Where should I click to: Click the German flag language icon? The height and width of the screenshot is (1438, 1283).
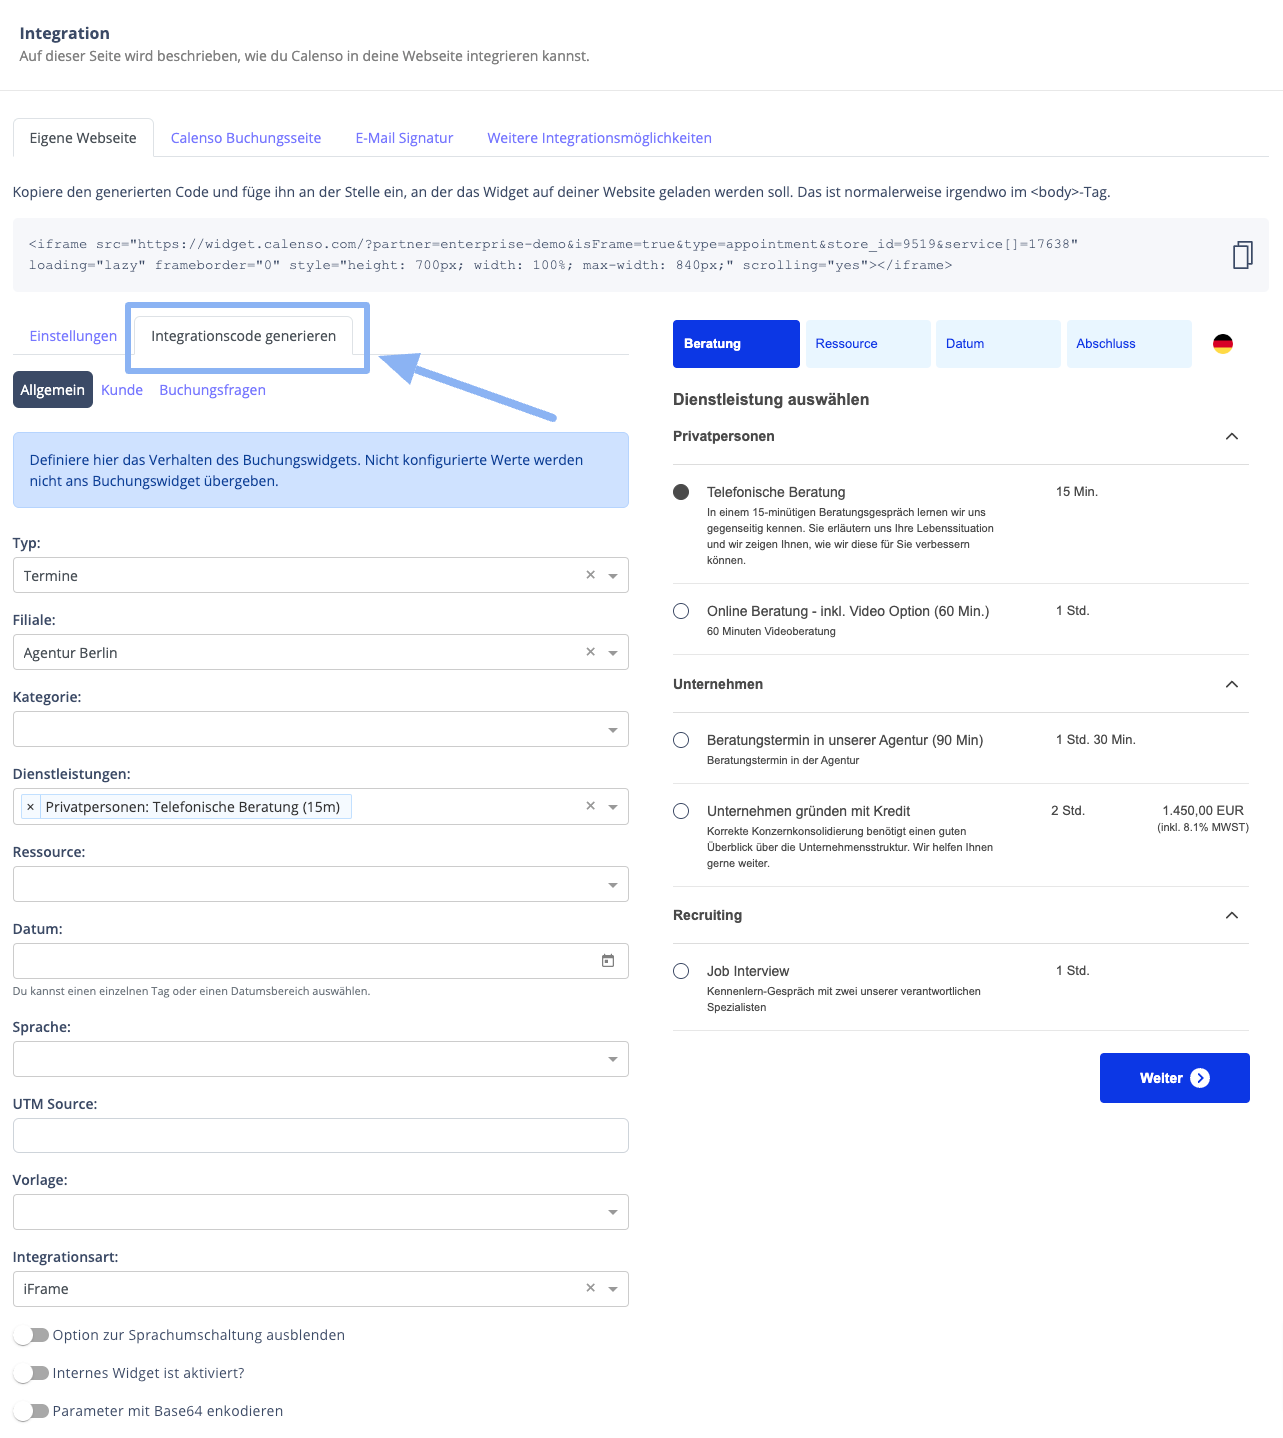(x=1222, y=343)
